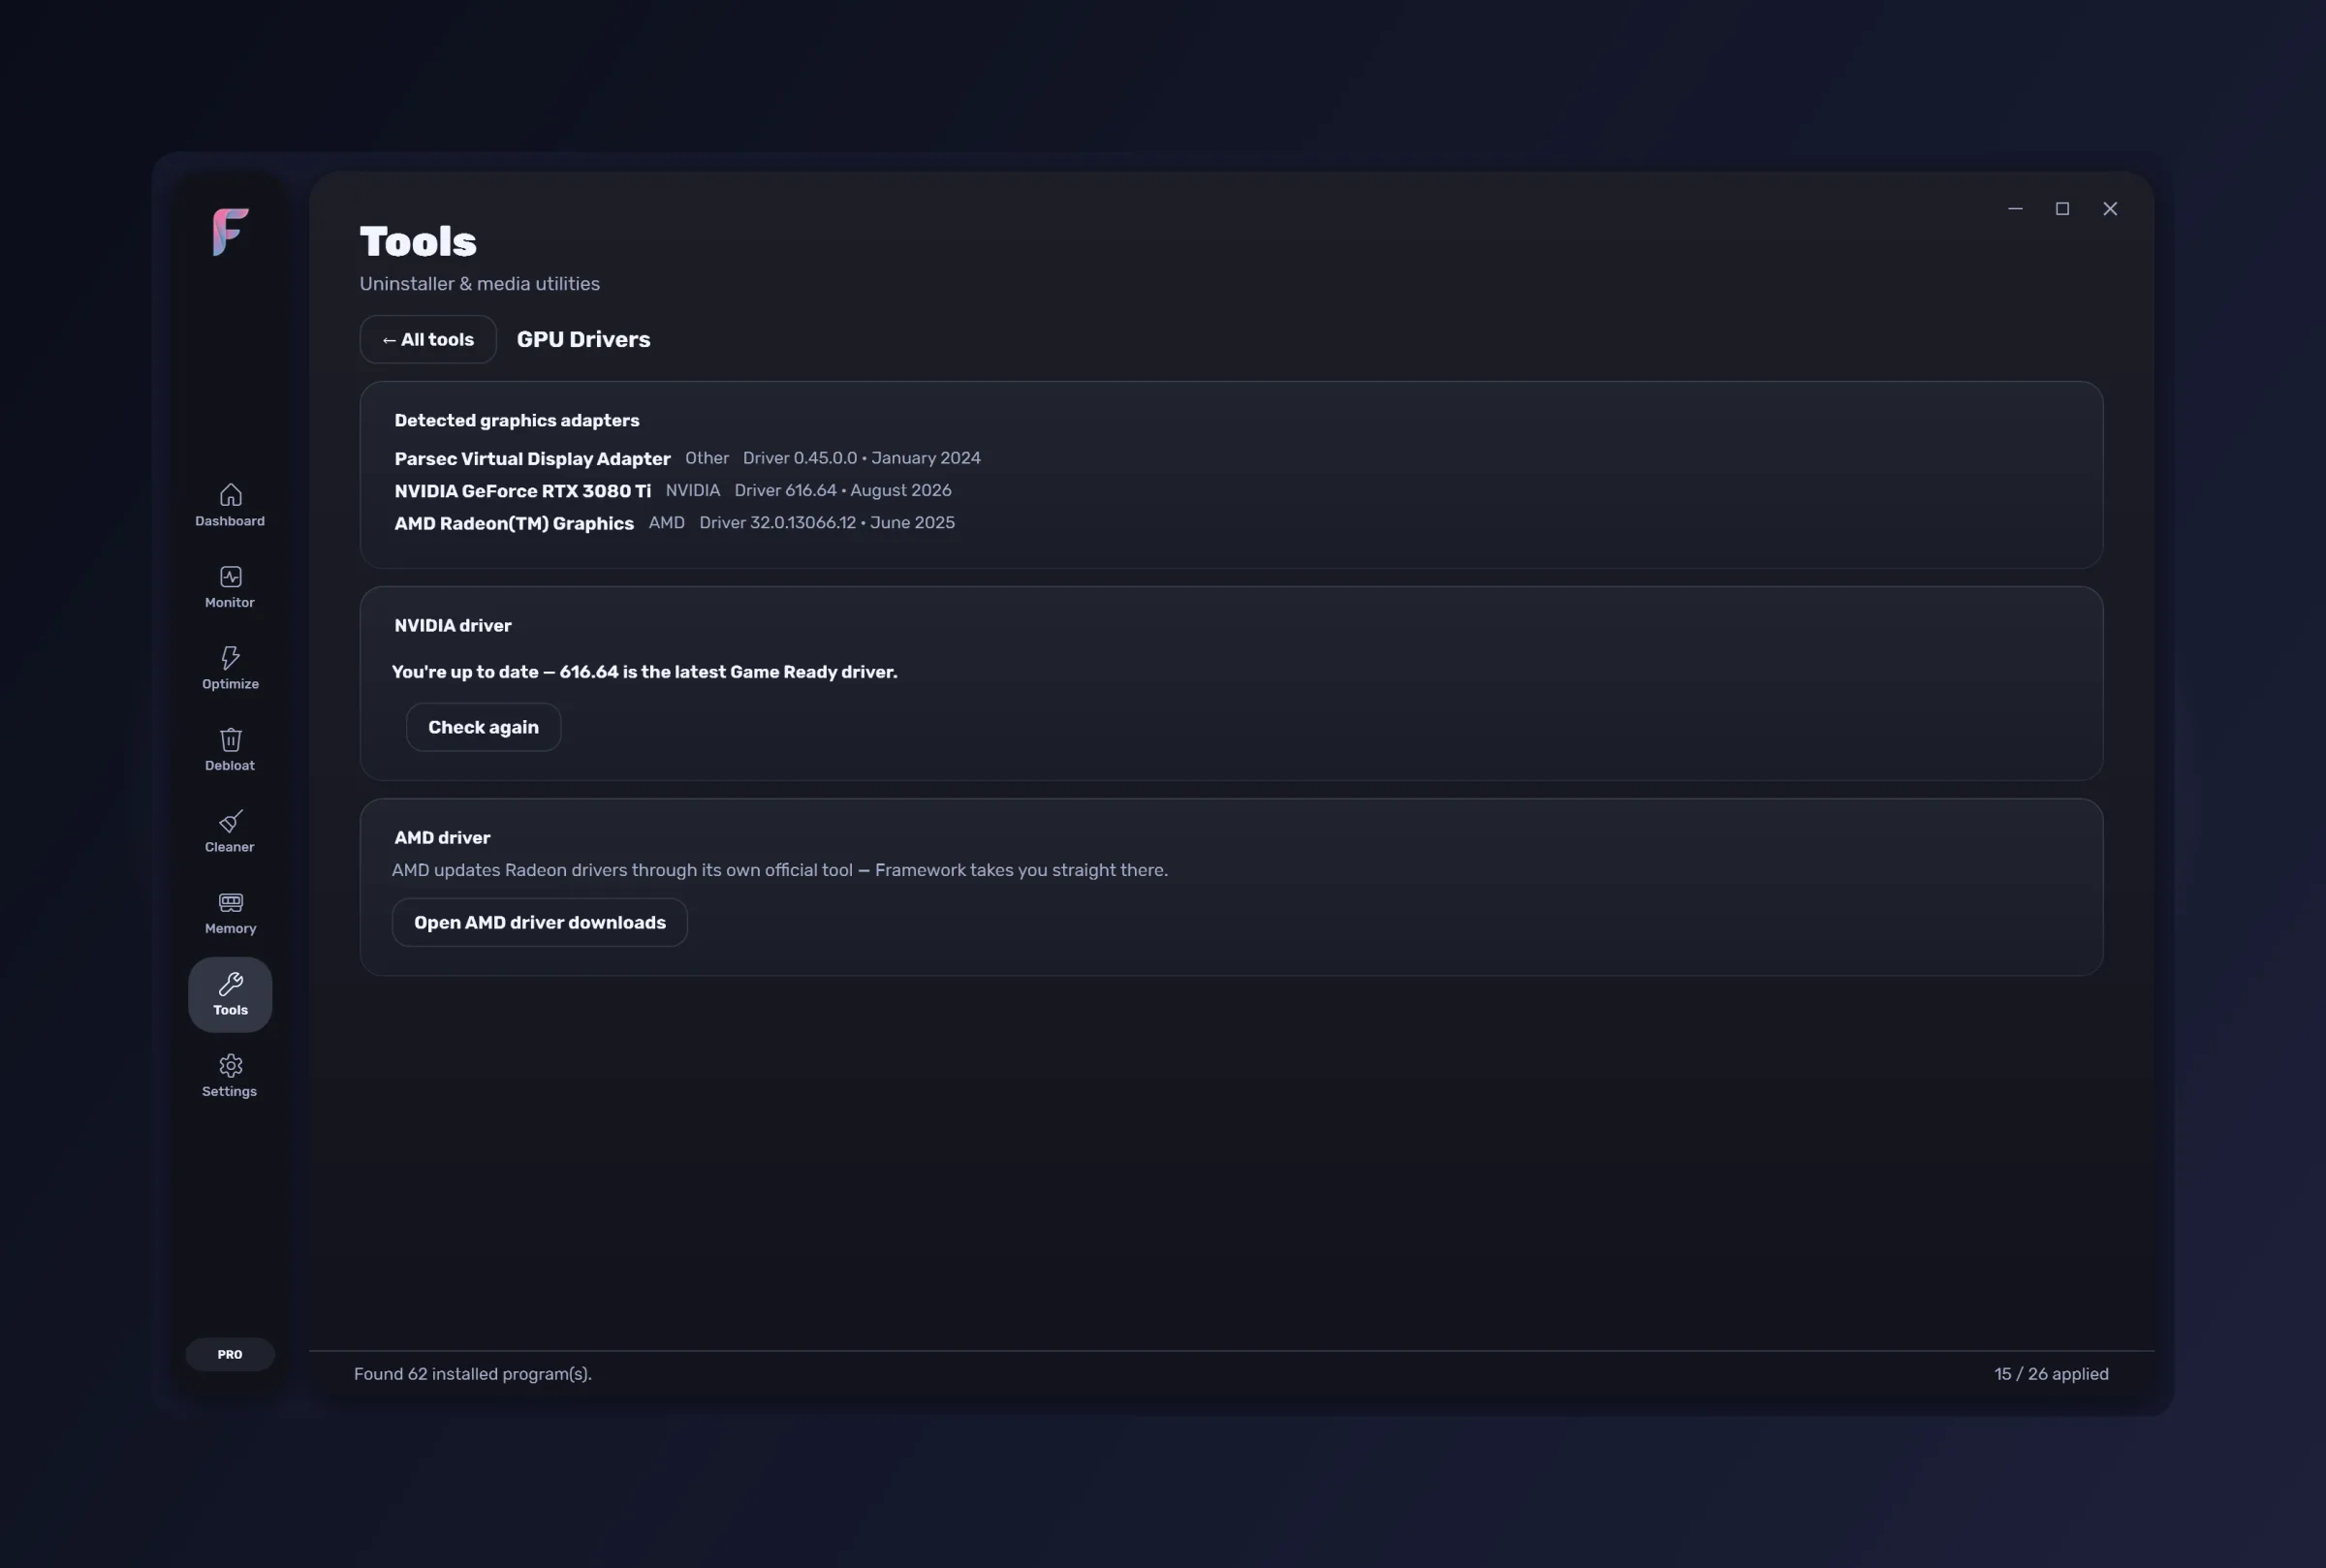Go to the Optimize section
The height and width of the screenshot is (1568, 2326).
point(230,669)
